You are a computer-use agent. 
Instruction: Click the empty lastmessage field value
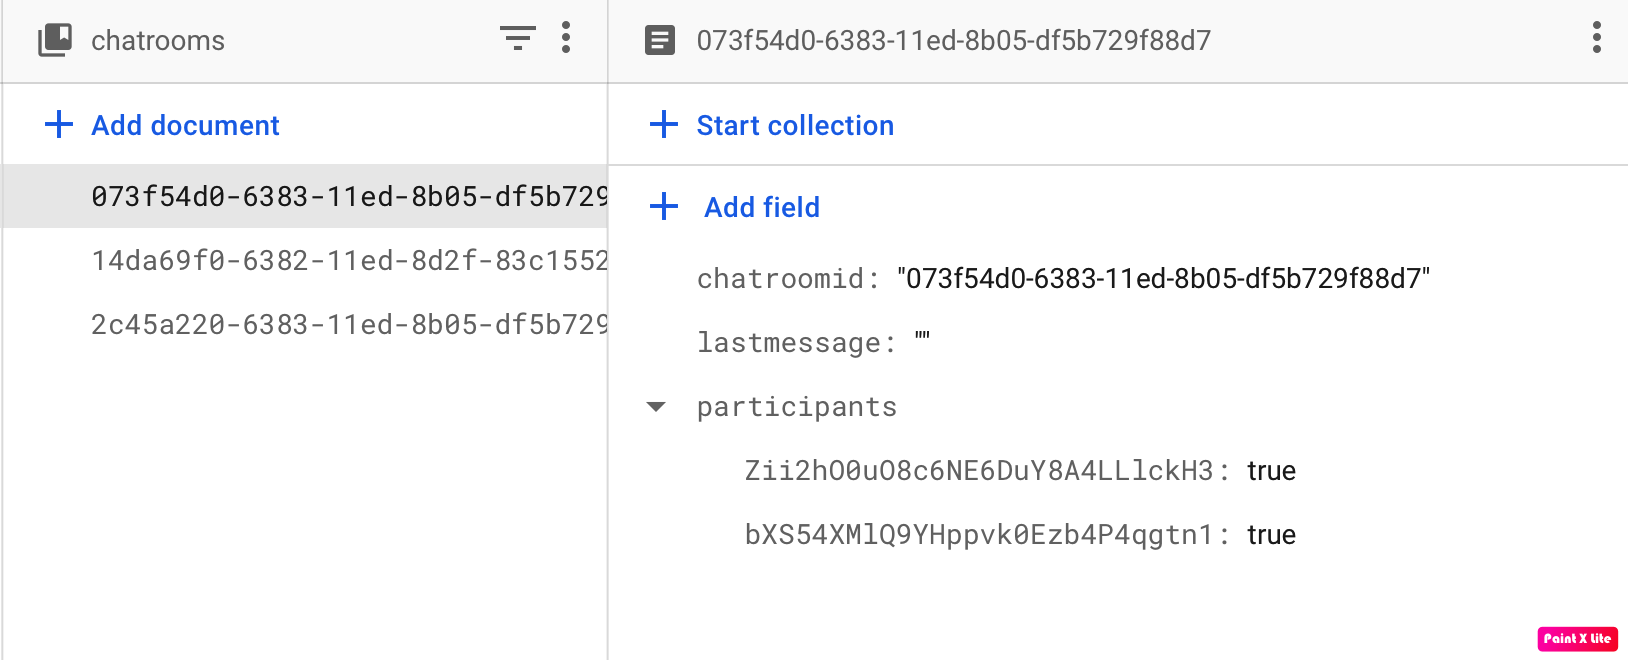point(922,341)
